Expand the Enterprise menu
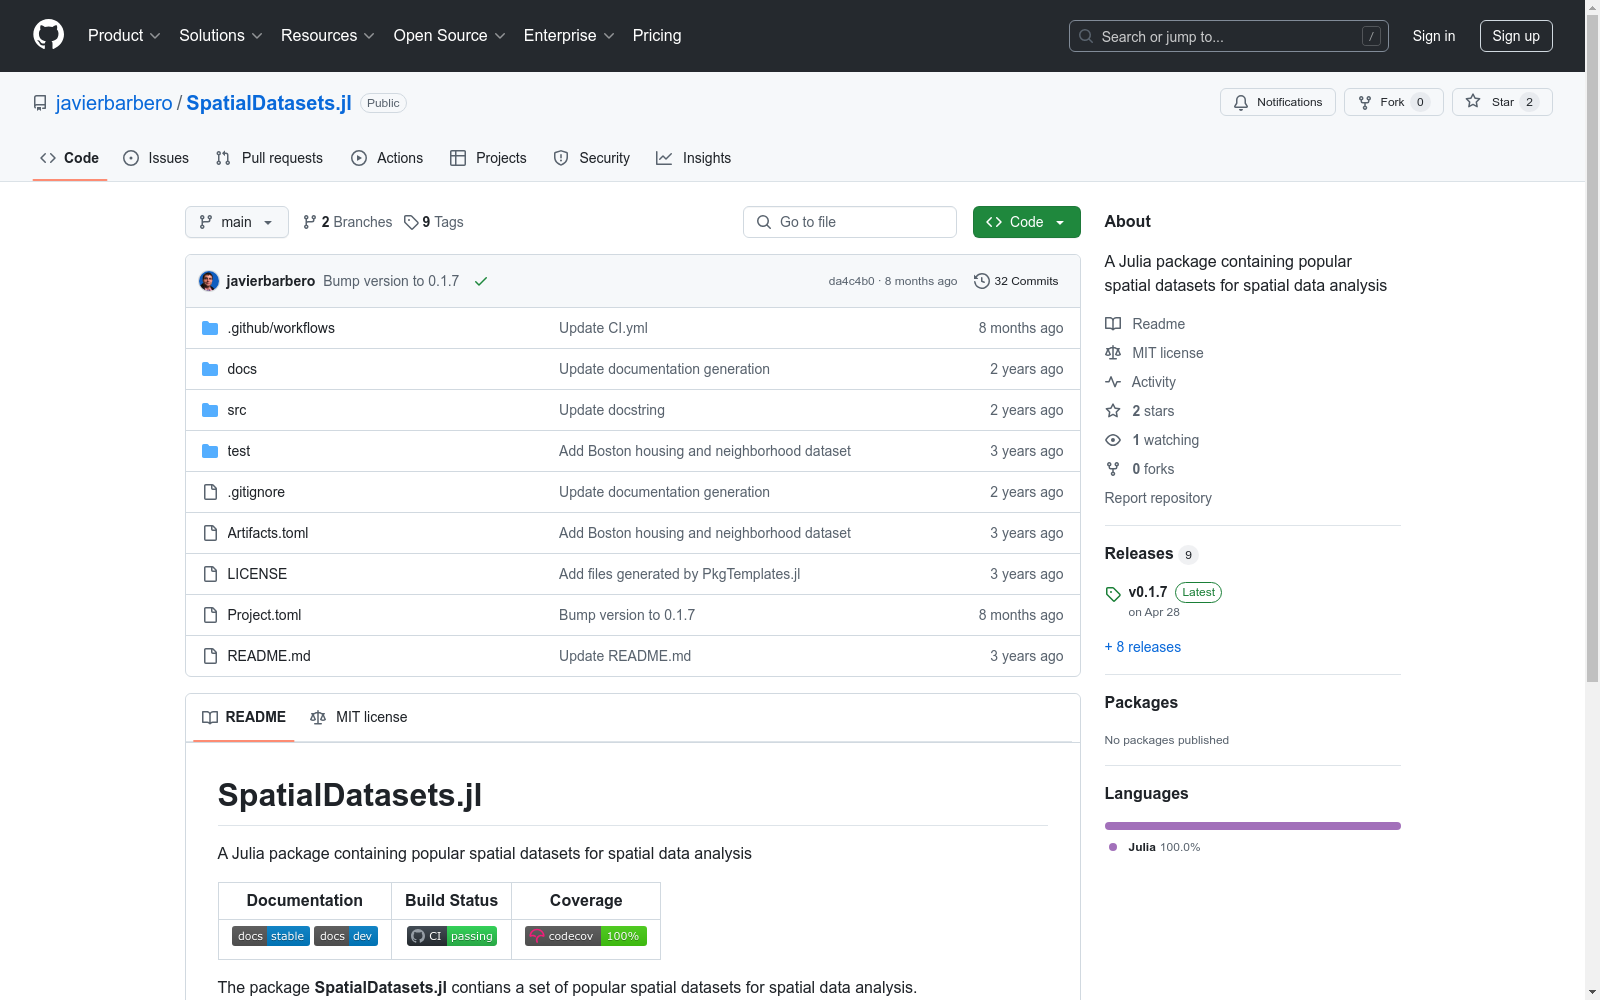This screenshot has width=1600, height=1000. [x=569, y=36]
